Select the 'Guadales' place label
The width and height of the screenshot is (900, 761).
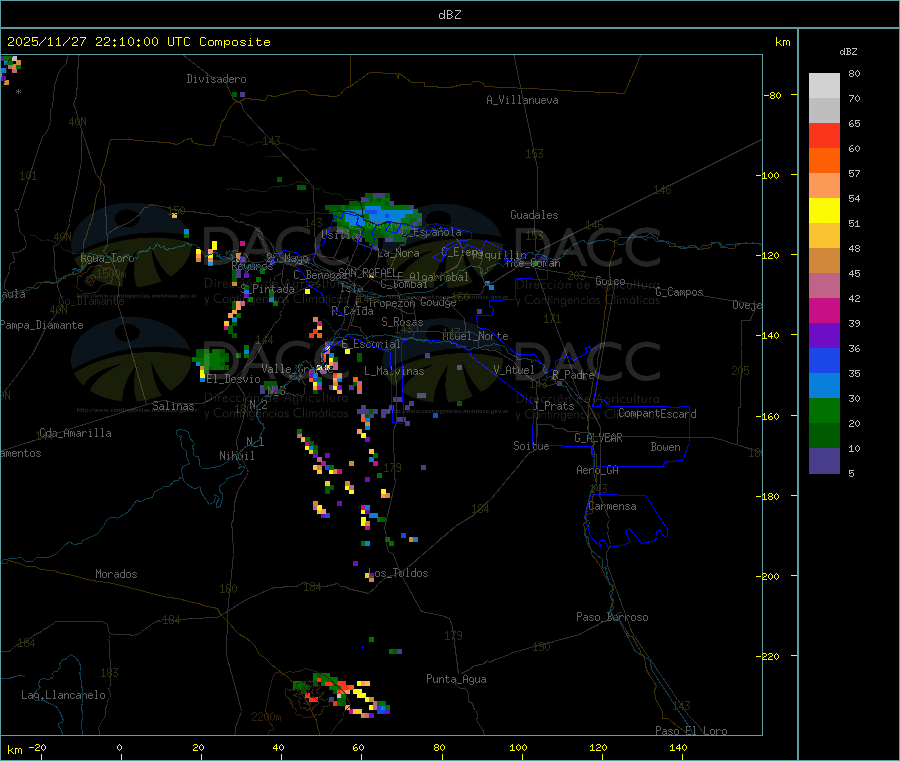534,215
